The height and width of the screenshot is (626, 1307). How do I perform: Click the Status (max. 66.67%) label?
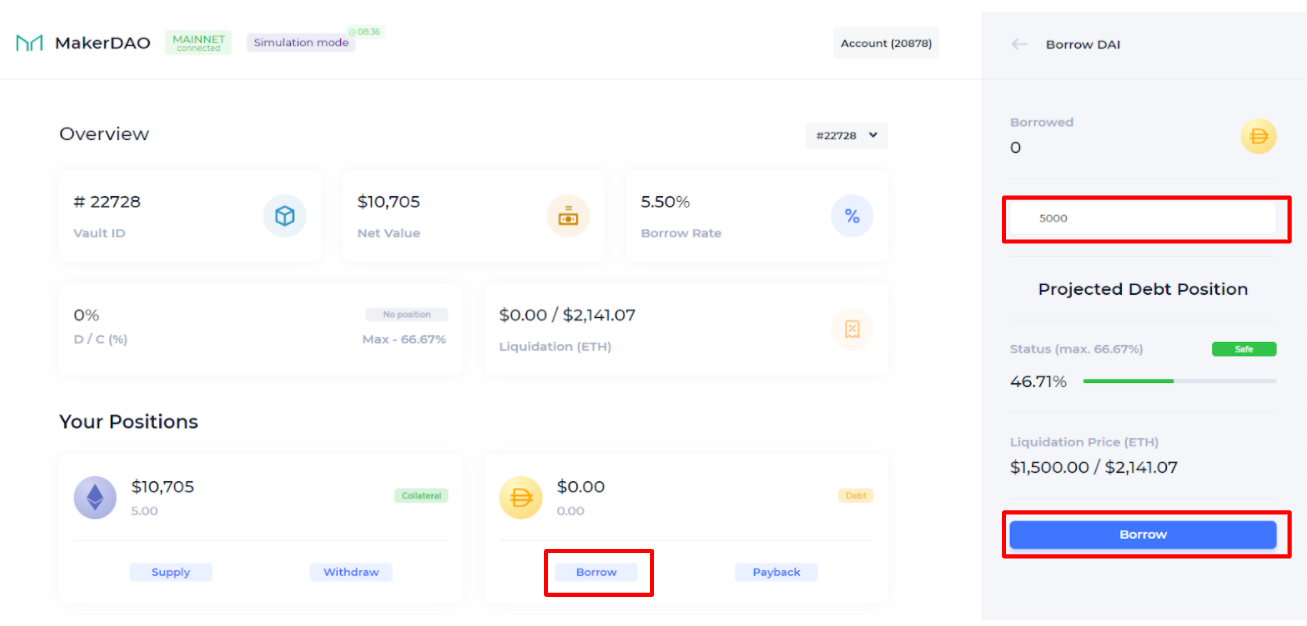pyautogui.click(x=1076, y=349)
